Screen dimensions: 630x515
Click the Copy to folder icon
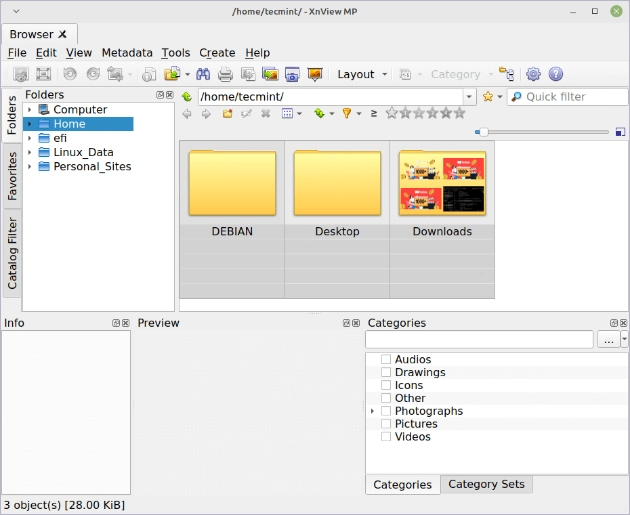(149, 74)
